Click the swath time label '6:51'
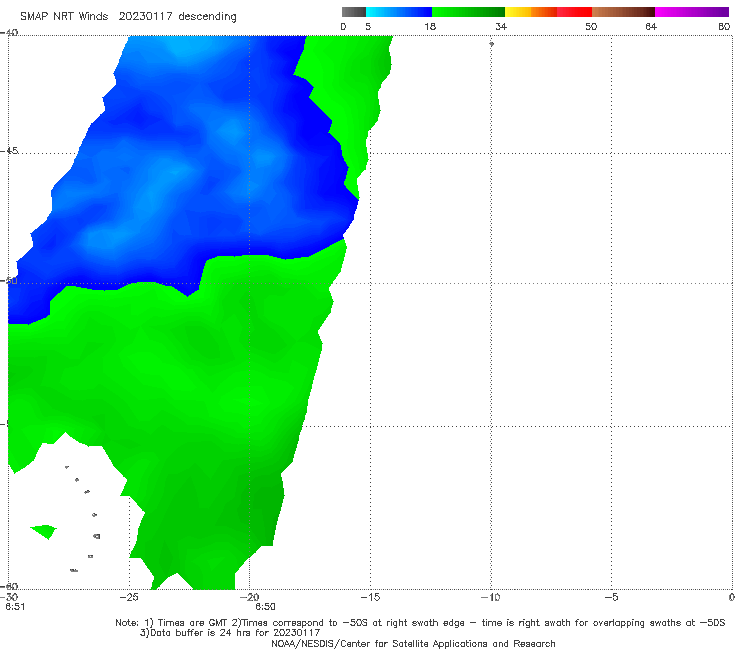The height and width of the screenshot is (650, 740). pos(15,607)
